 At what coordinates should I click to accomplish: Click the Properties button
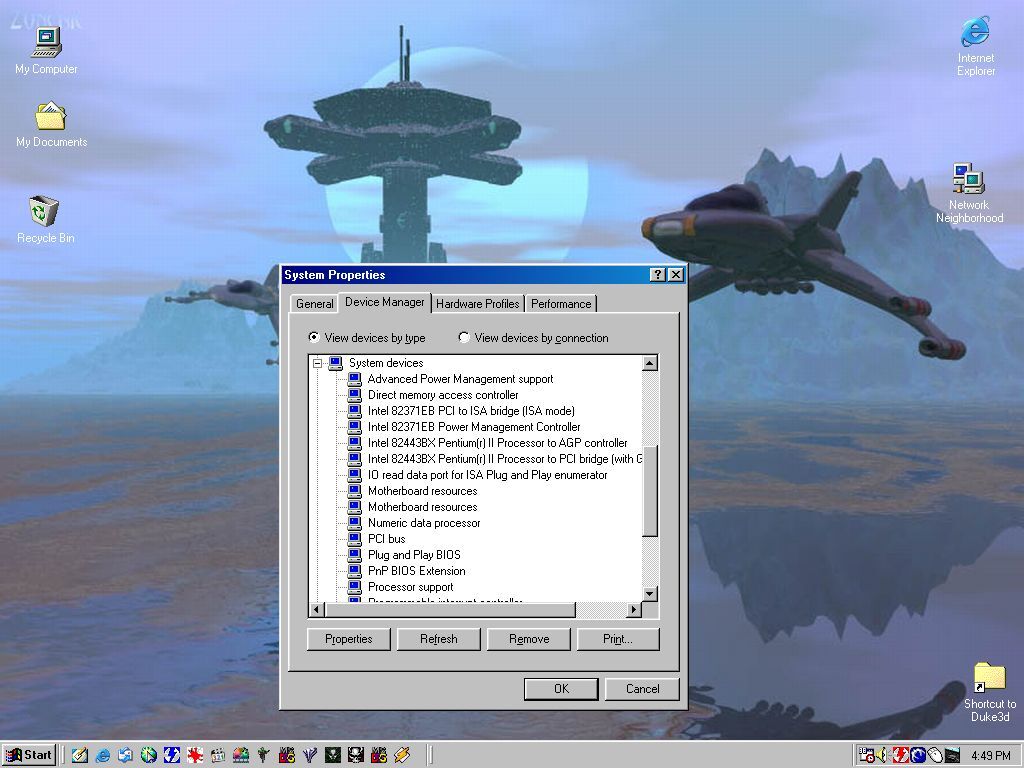tap(348, 639)
